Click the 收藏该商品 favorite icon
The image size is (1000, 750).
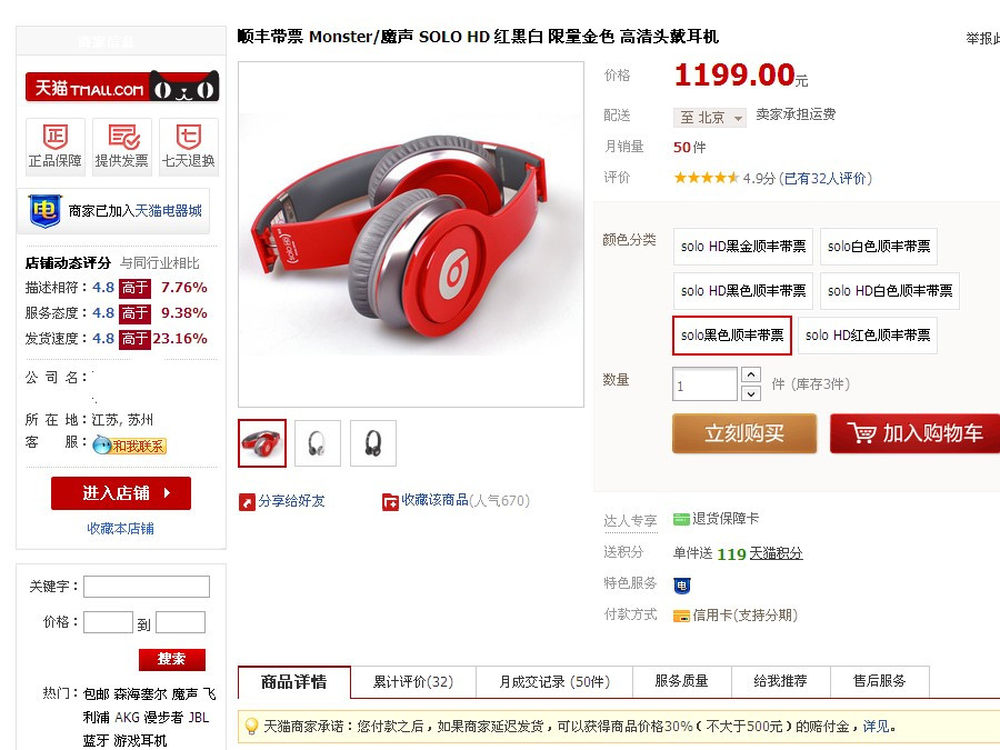[390, 502]
